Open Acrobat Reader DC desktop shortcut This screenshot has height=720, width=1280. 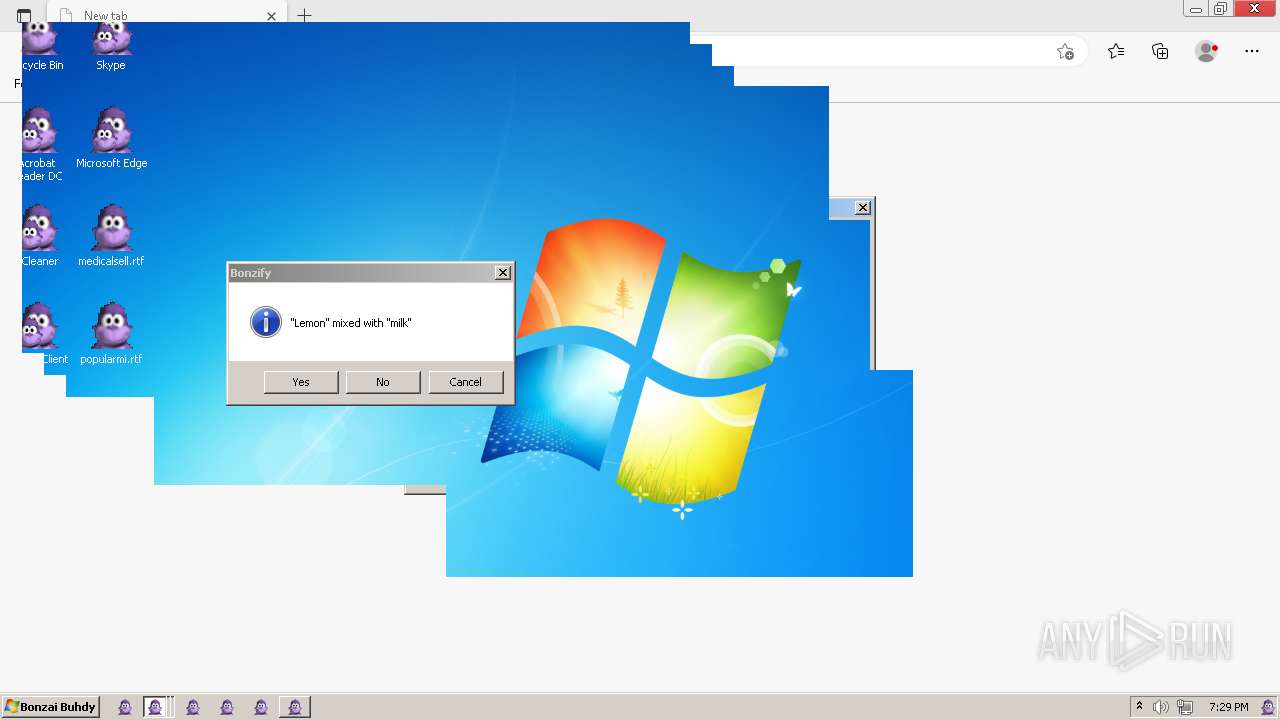(41, 145)
